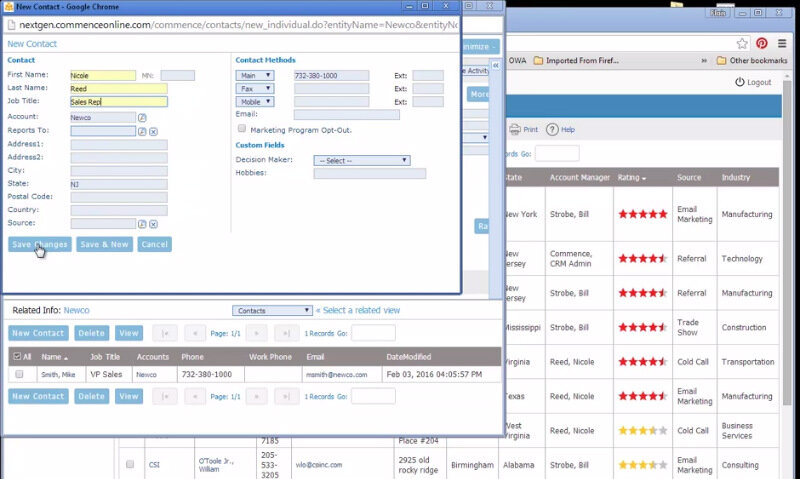Click the Save & New button
This screenshot has width=800, height=479.
(104, 244)
